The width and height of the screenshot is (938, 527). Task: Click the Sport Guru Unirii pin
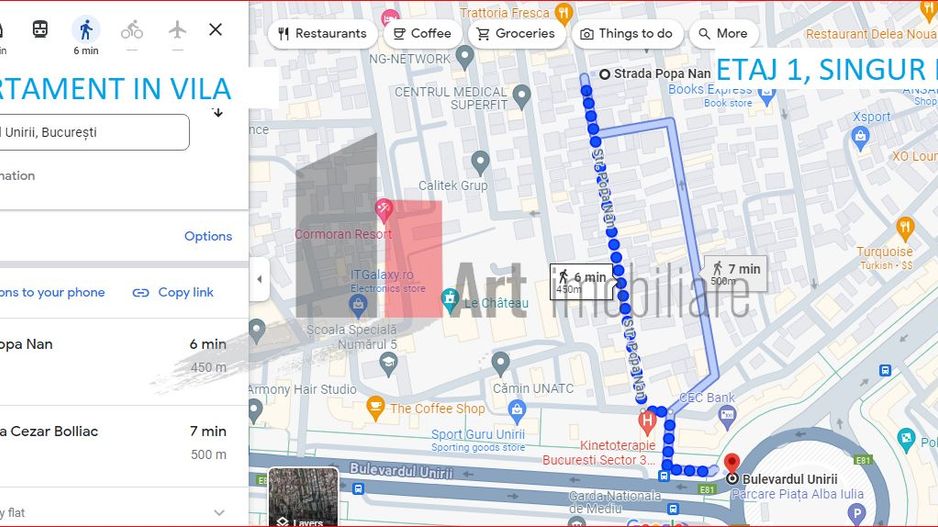[517, 412]
